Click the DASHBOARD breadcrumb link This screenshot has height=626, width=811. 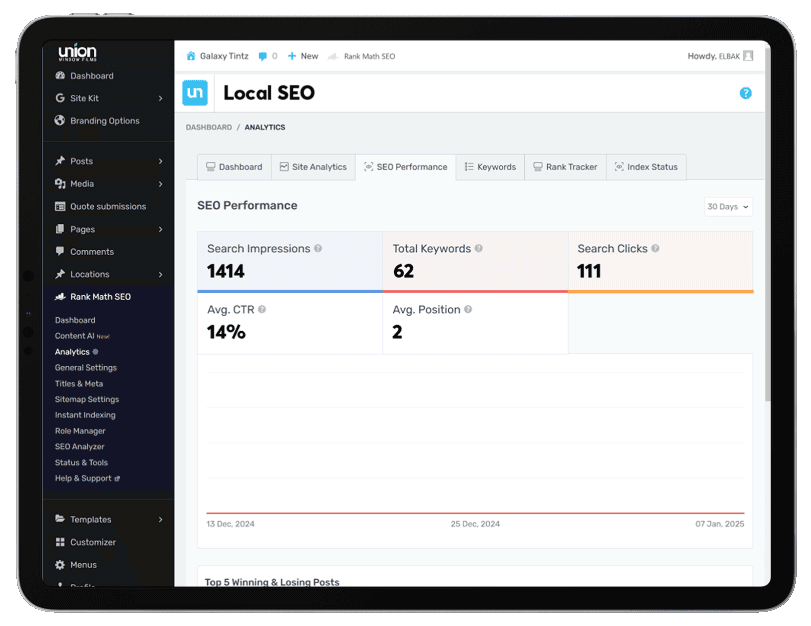[209, 127]
